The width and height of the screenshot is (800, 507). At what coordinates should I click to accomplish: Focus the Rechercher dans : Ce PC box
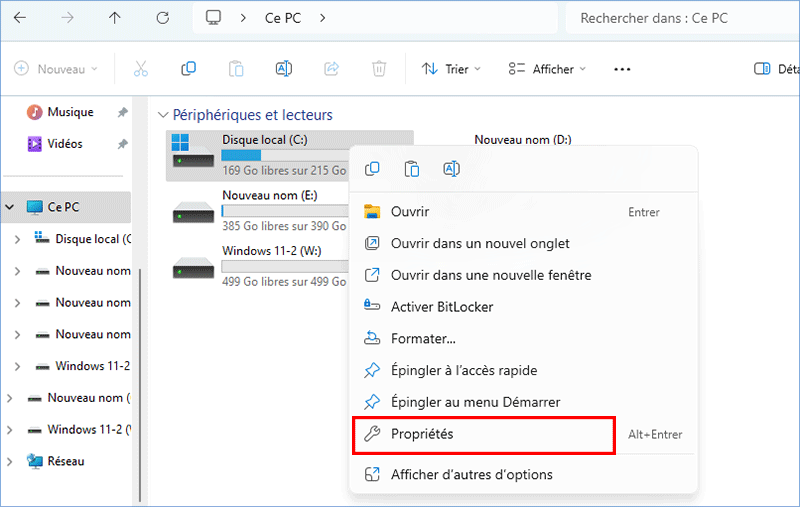683,18
